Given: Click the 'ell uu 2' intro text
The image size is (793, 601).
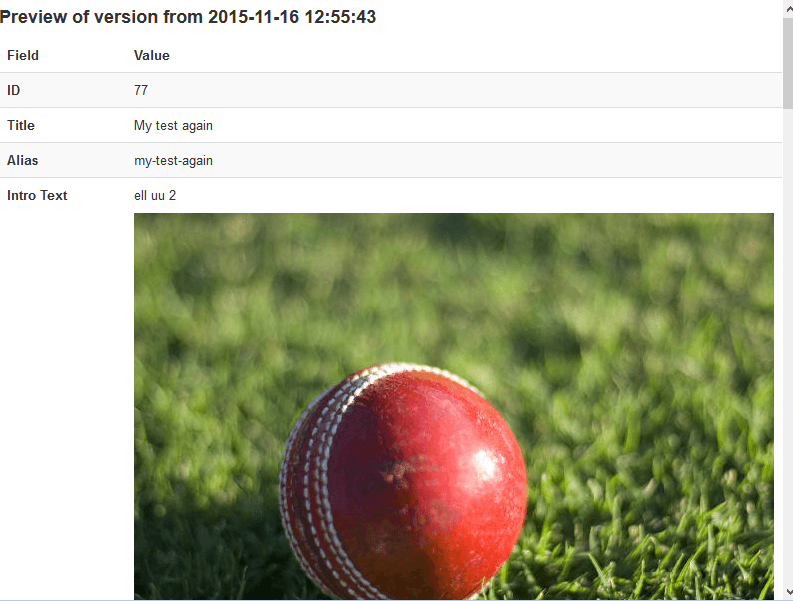Looking at the screenshot, I should [x=155, y=195].
